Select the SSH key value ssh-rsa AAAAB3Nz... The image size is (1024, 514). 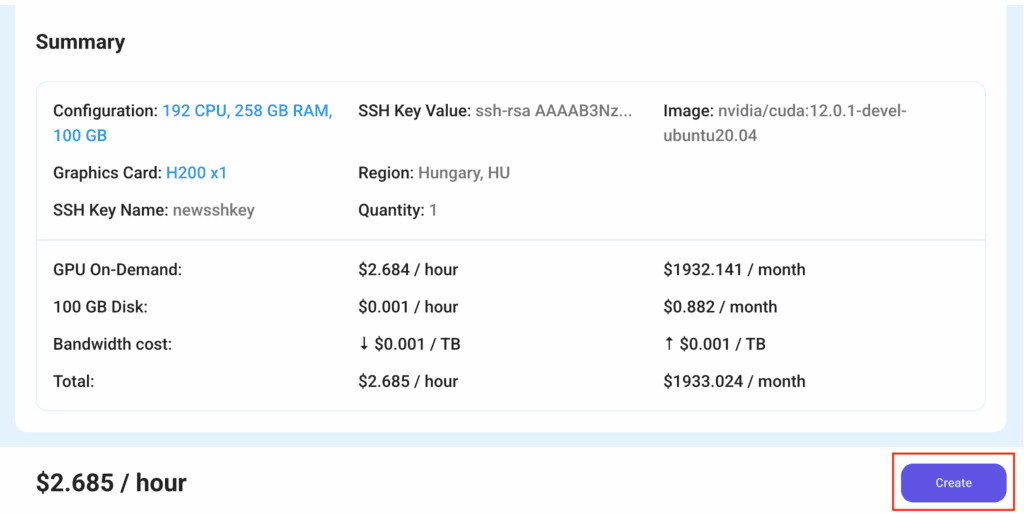tap(554, 111)
